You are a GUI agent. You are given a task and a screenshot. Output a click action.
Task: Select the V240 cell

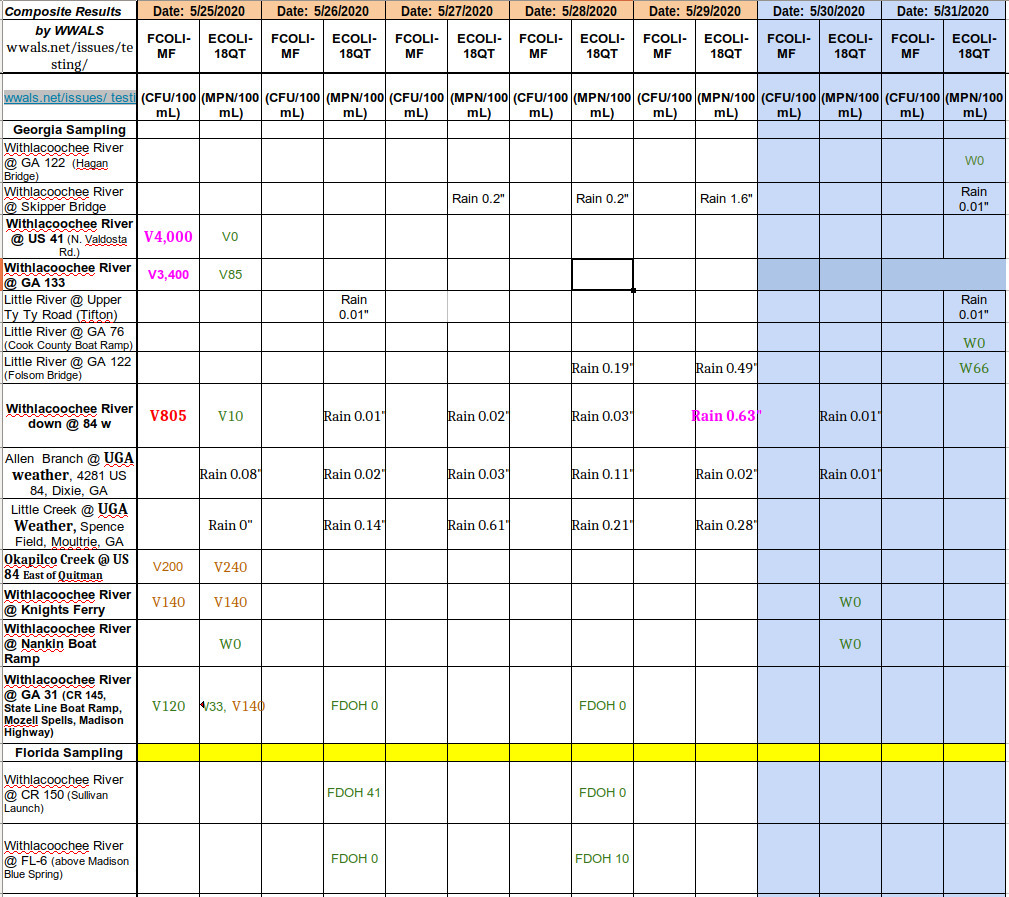[230, 567]
